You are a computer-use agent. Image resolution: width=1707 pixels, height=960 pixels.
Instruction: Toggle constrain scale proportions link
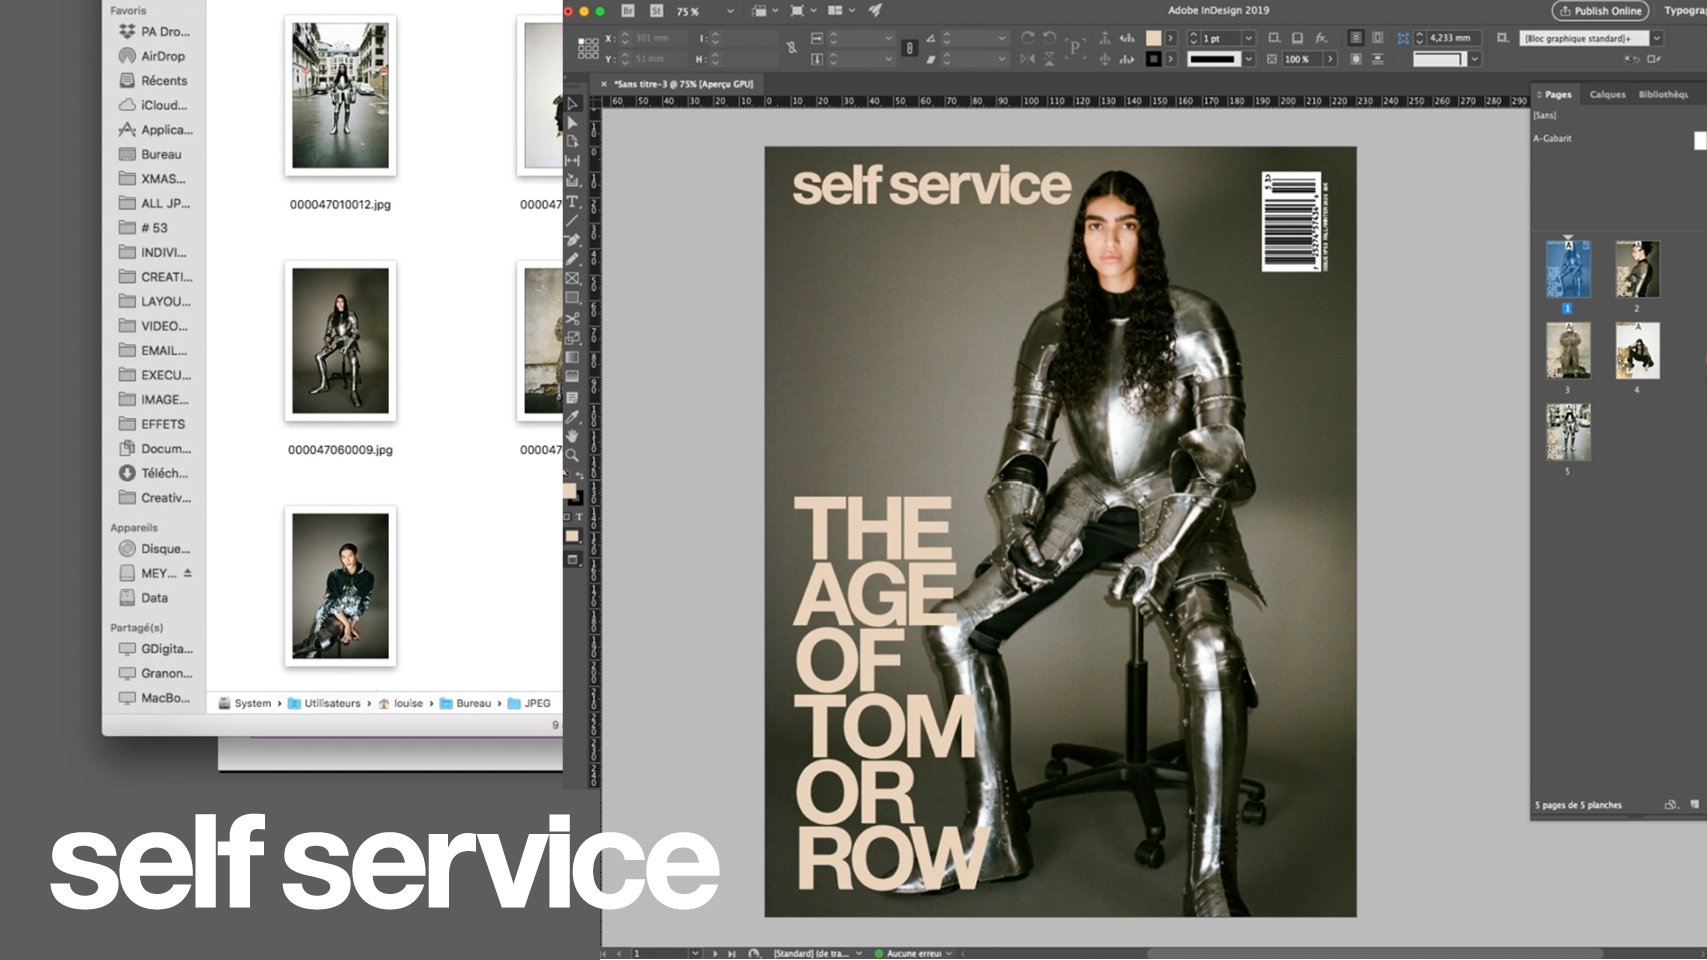point(909,48)
